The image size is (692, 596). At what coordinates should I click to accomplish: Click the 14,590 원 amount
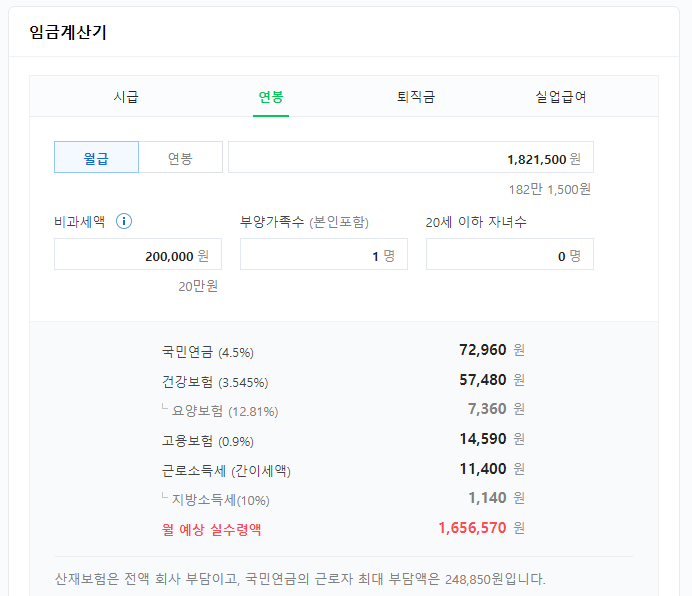pos(492,439)
